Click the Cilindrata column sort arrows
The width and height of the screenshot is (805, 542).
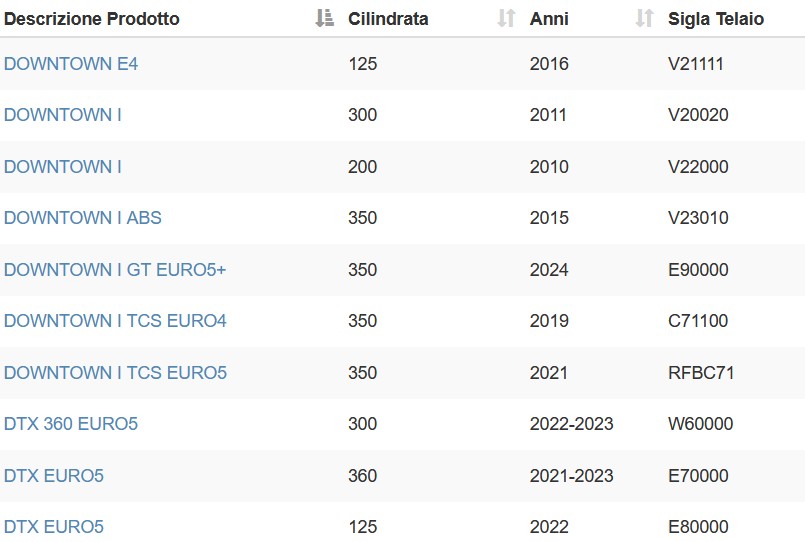coord(506,18)
